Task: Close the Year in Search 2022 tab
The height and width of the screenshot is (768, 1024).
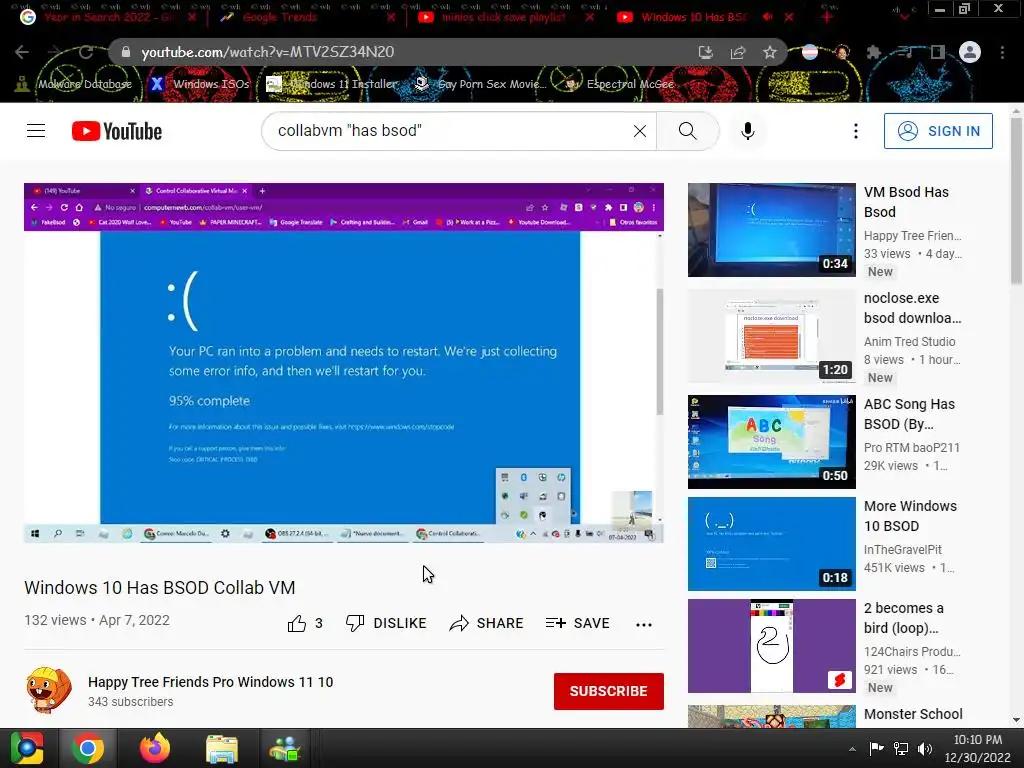Action: [x=191, y=18]
